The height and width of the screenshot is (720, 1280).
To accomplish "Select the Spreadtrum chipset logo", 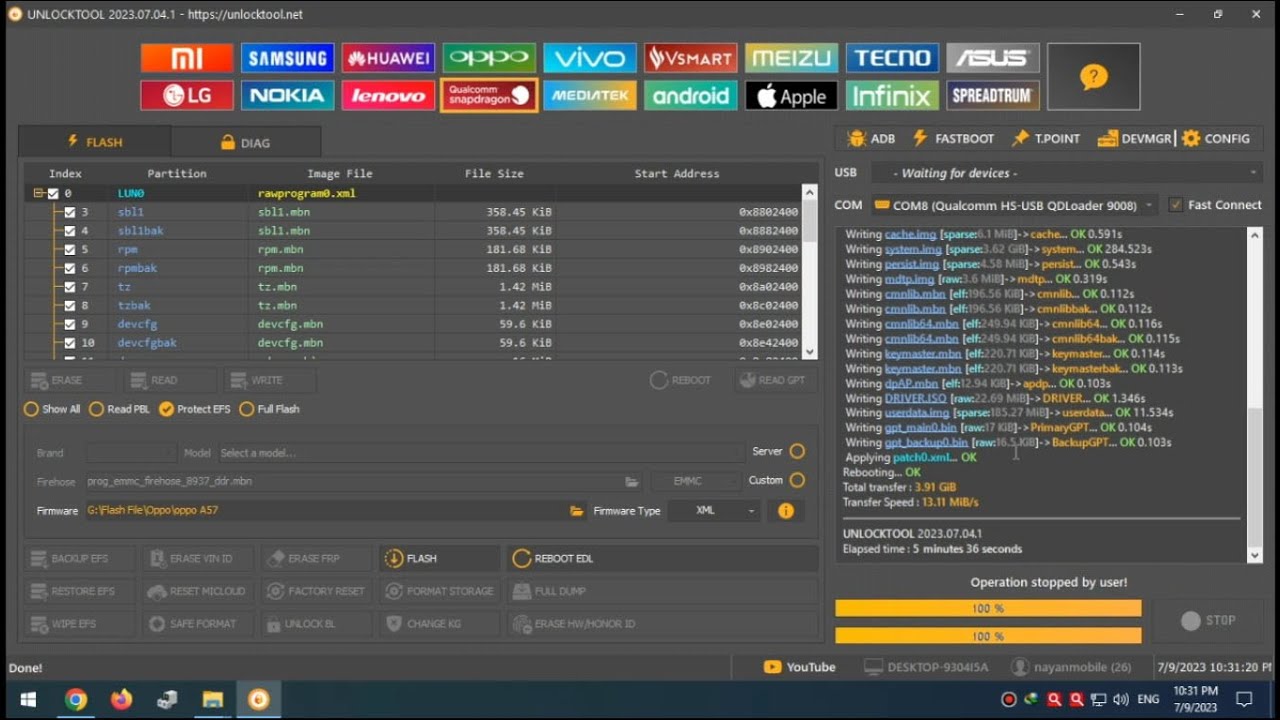I will (993, 96).
